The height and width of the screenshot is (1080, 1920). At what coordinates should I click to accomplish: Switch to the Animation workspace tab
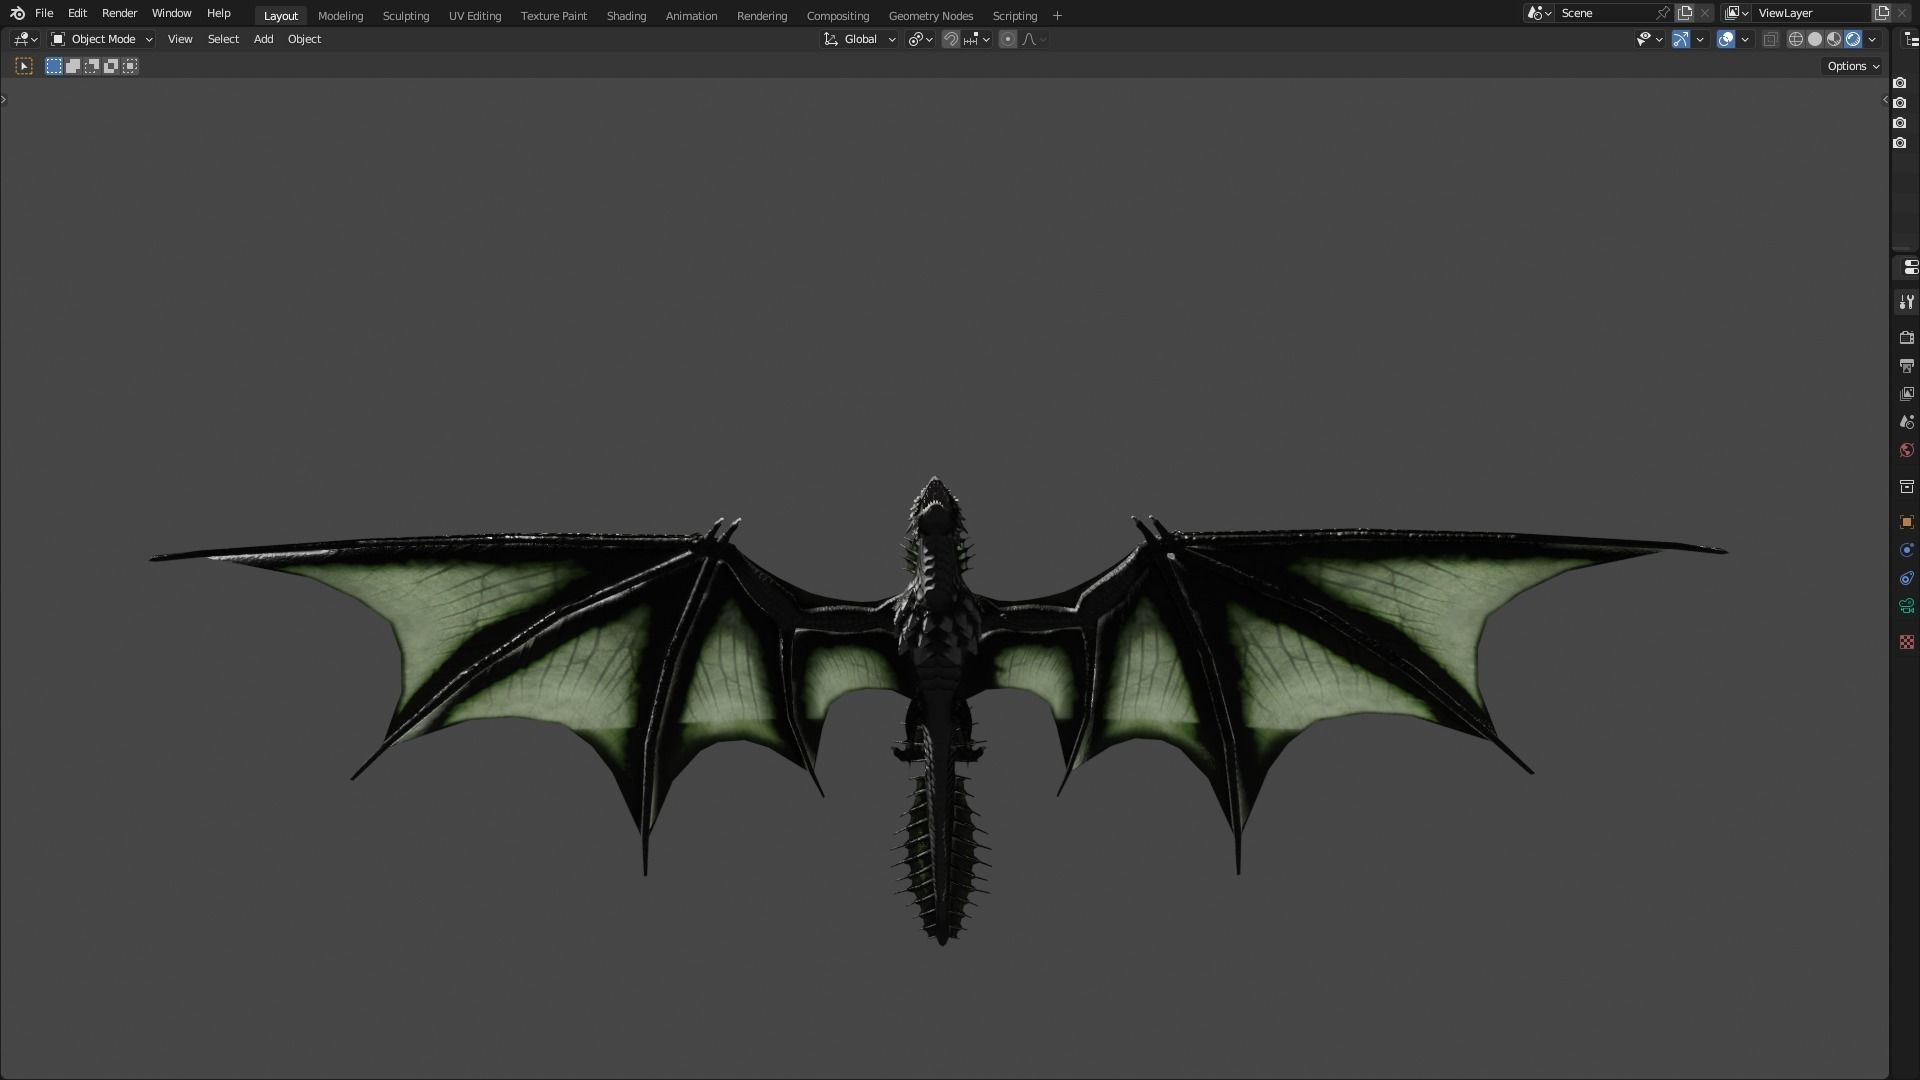(x=691, y=16)
